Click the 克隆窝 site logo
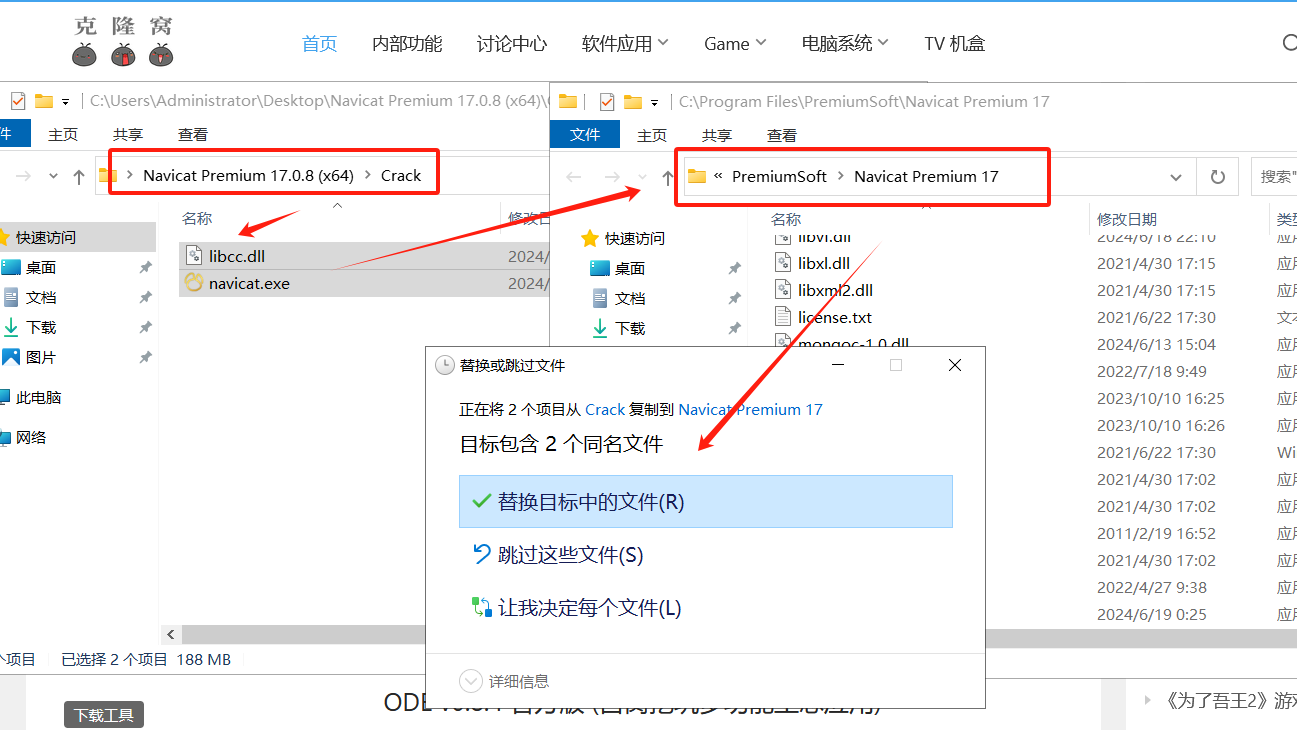 click(124, 41)
